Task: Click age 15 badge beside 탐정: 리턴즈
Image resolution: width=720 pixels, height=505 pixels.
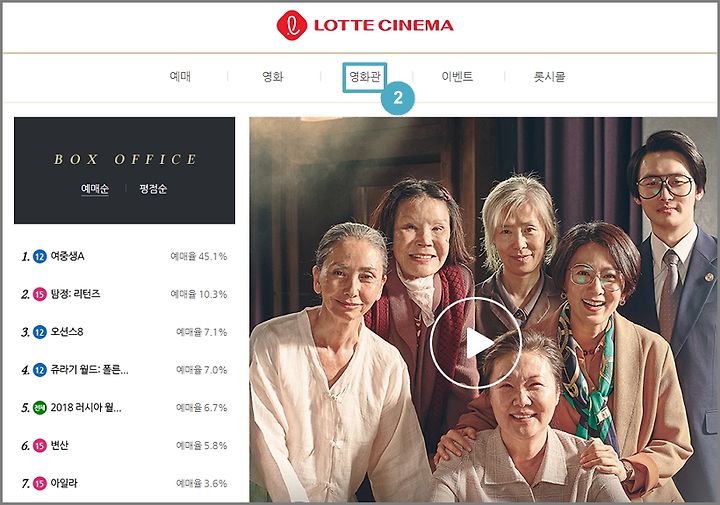Action: 40,294
